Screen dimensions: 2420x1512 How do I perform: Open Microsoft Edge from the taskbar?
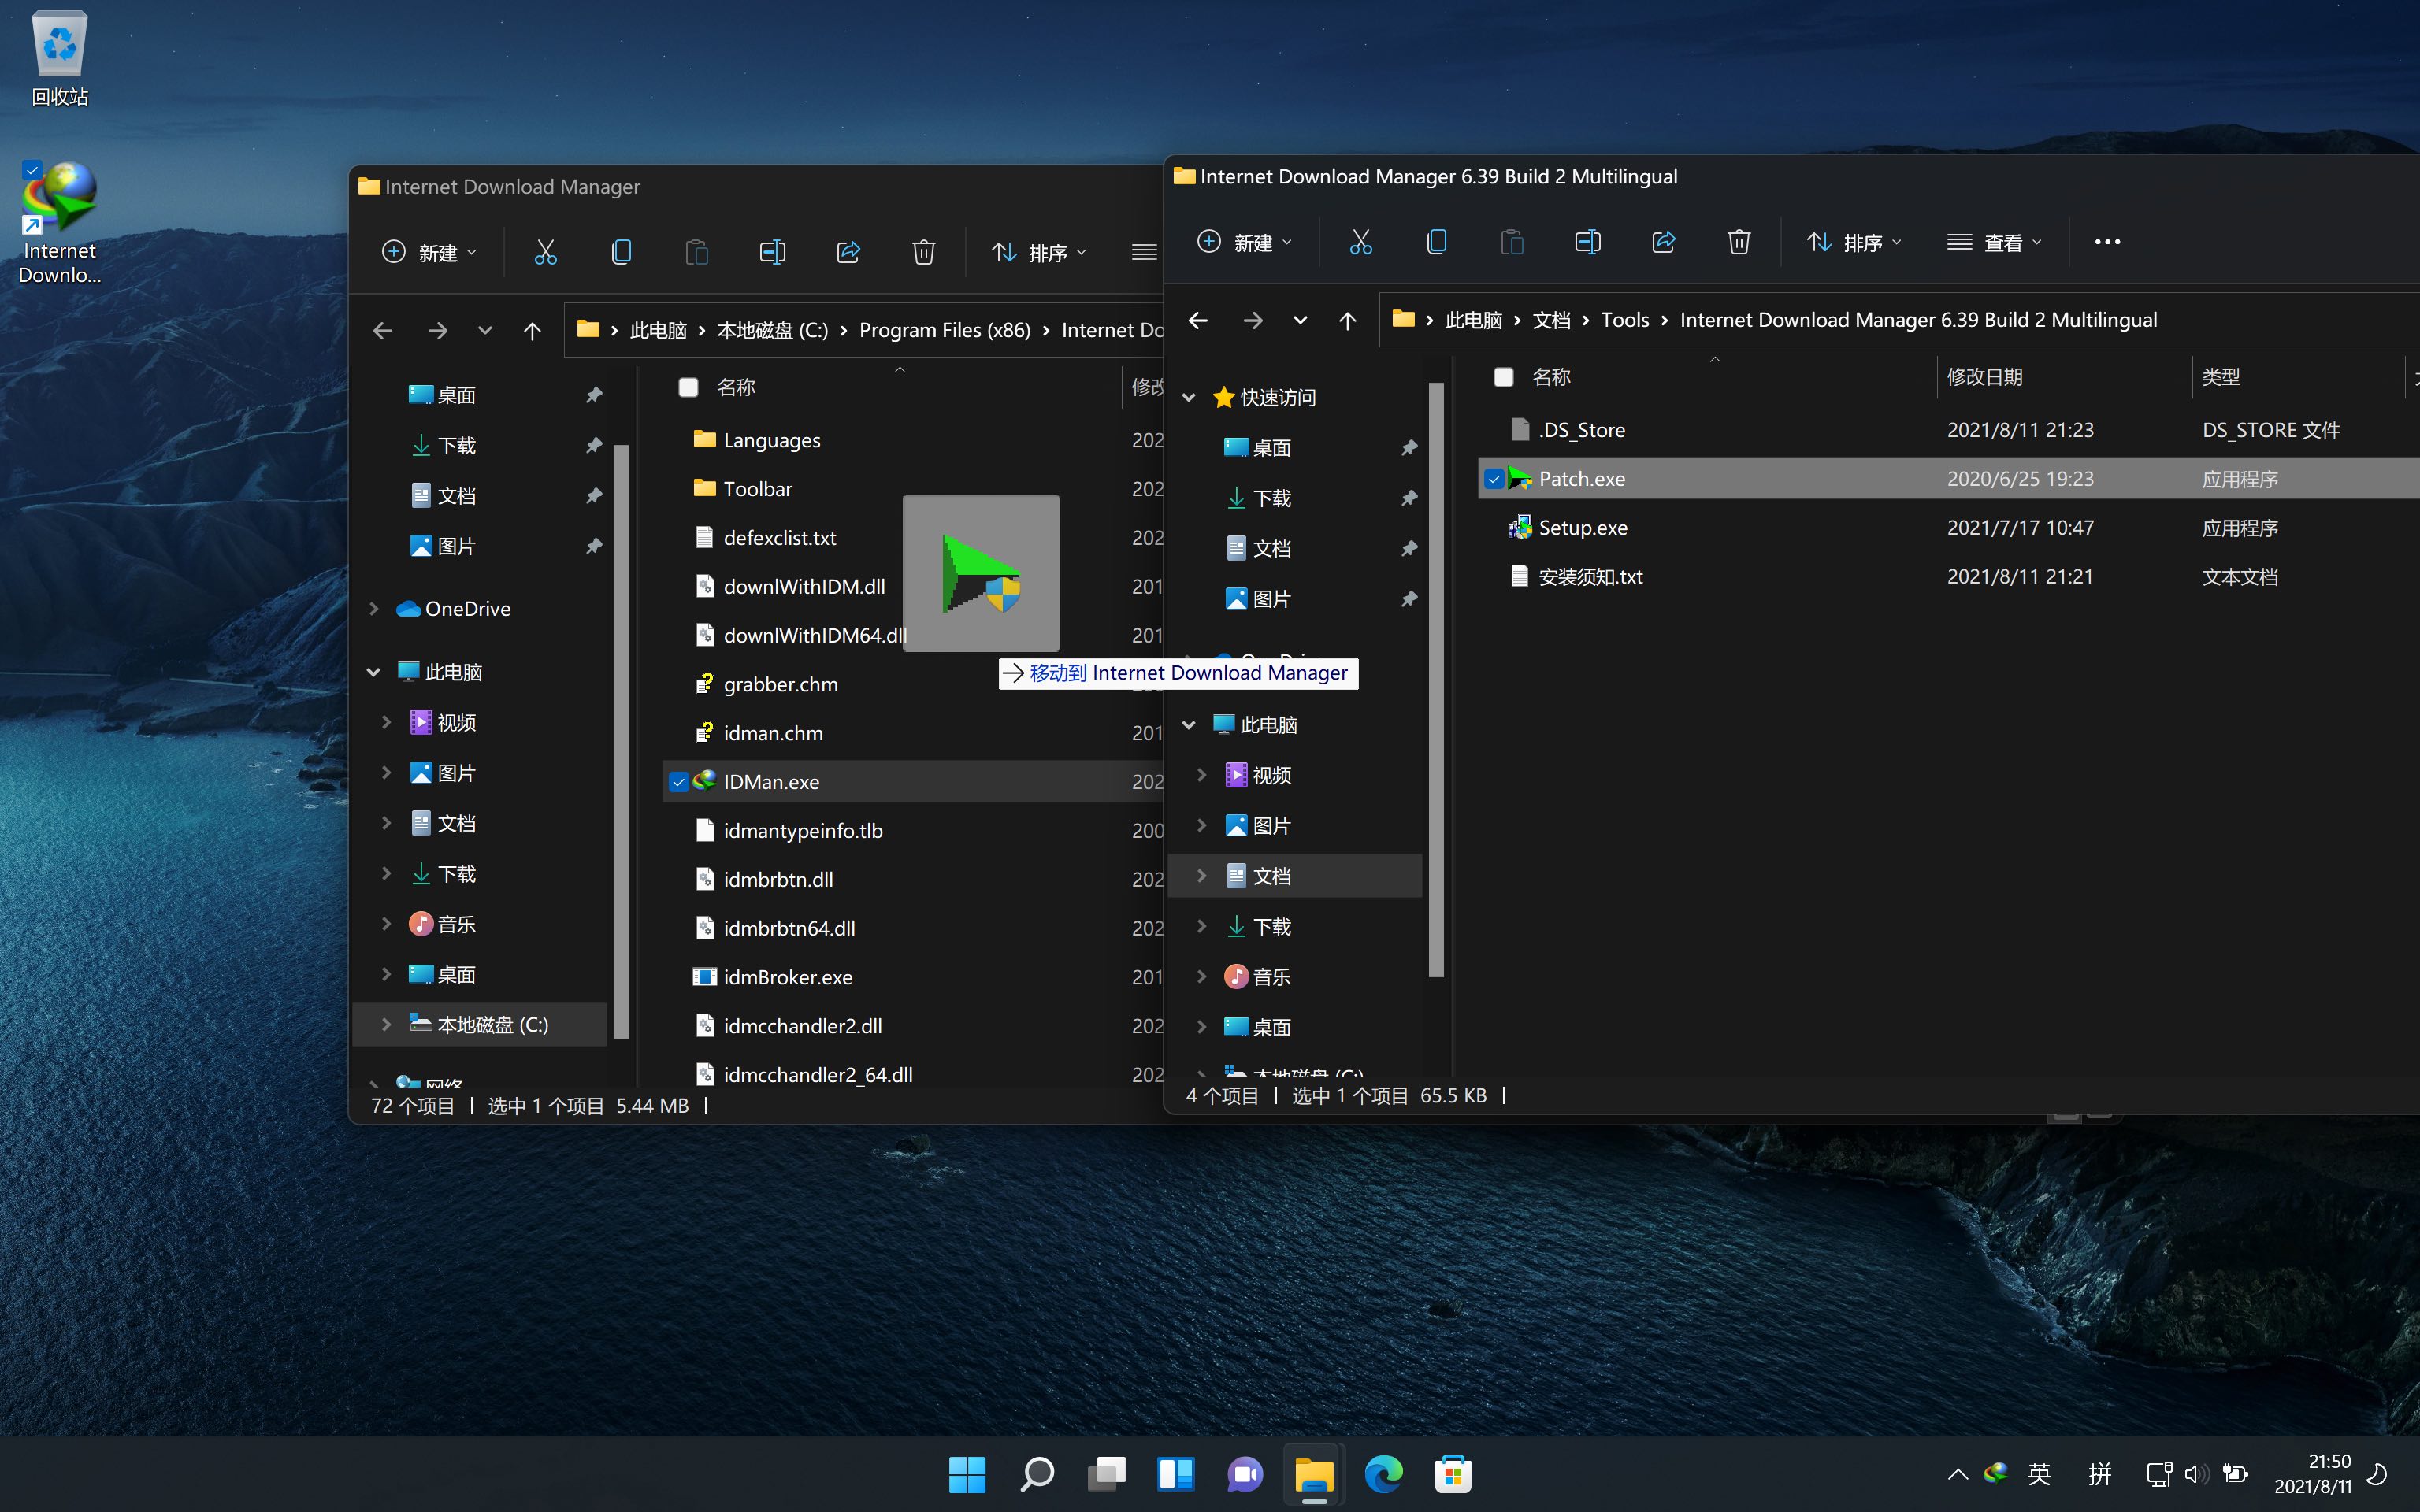pos(1383,1474)
